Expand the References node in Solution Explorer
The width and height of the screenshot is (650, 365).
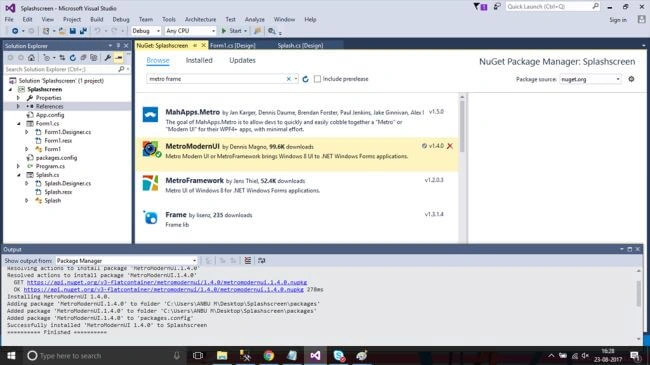point(18,106)
